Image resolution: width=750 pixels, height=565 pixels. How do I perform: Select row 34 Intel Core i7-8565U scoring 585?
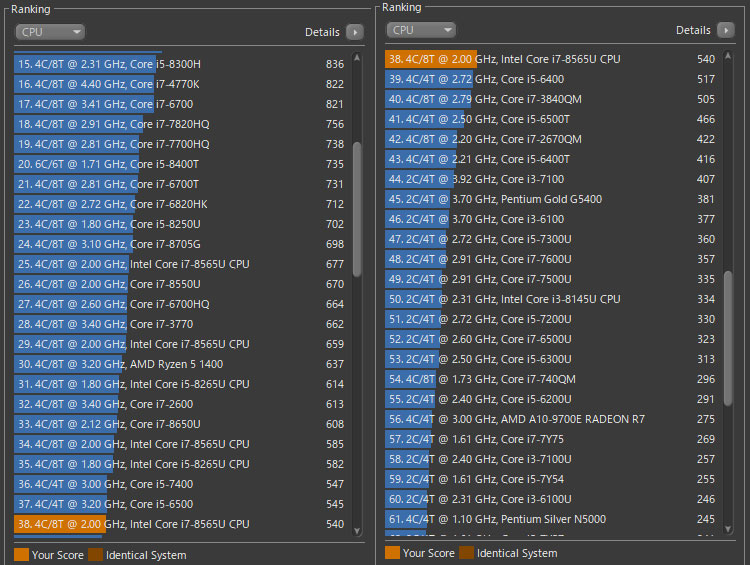[x=181, y=444]
